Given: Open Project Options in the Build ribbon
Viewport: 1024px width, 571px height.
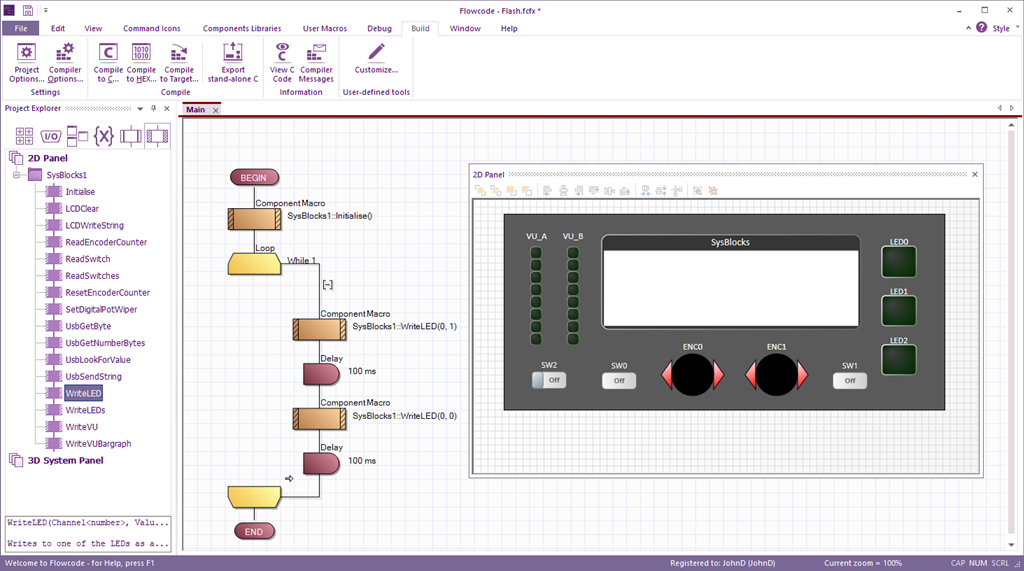Looking at the screenshot, I should click(x=26, y=62).
